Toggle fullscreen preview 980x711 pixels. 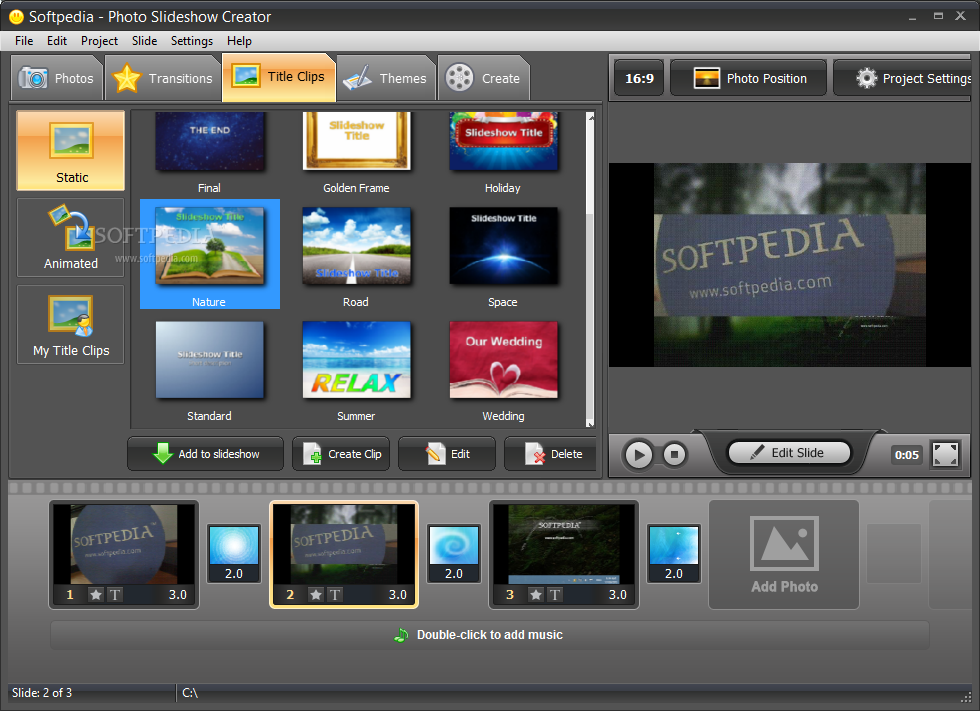[945, 454]
